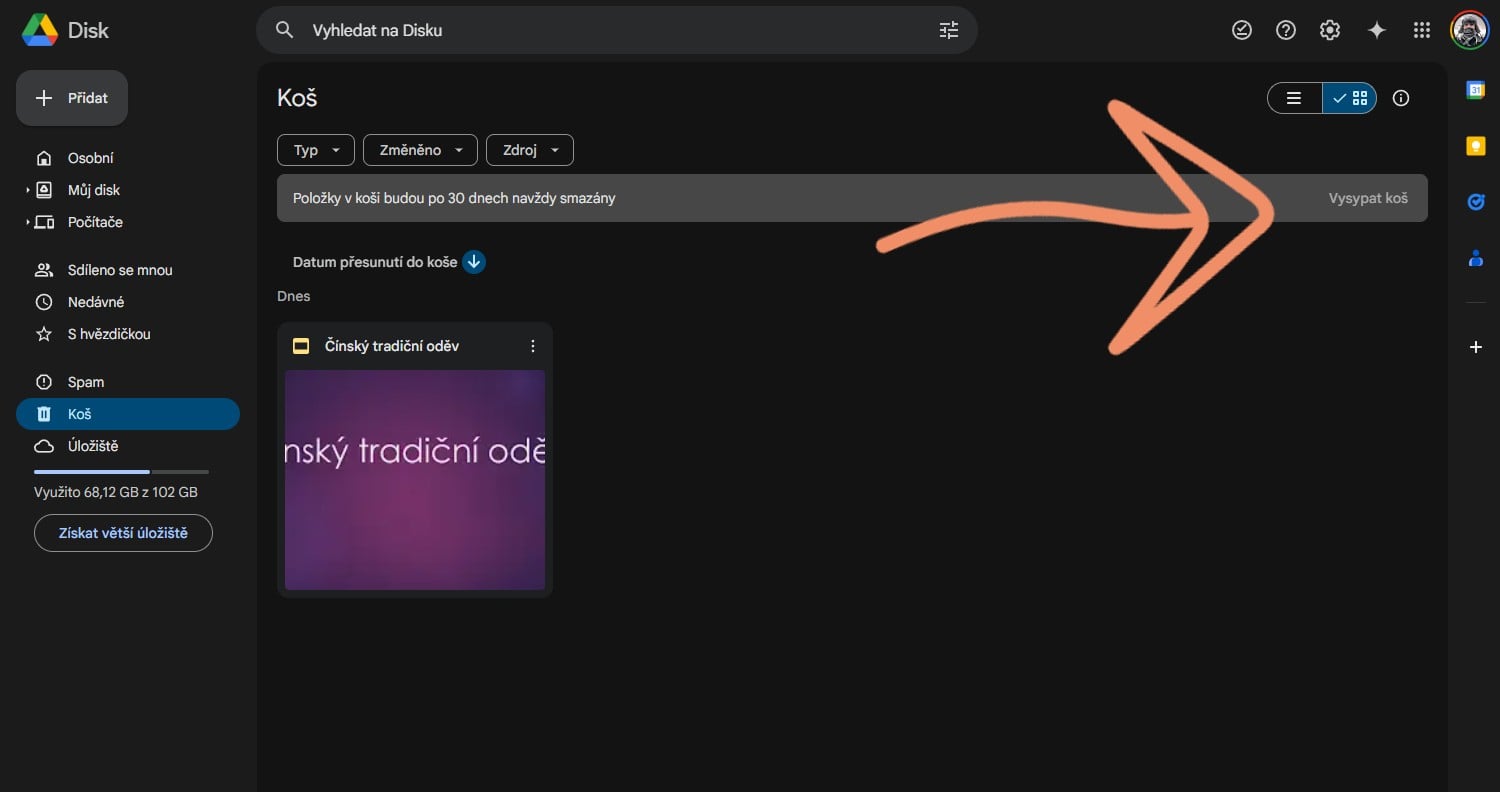Viewport: 1500px width, 792px height.
Task: Open the Google apps grid
Action: [x=1422, y=30]
